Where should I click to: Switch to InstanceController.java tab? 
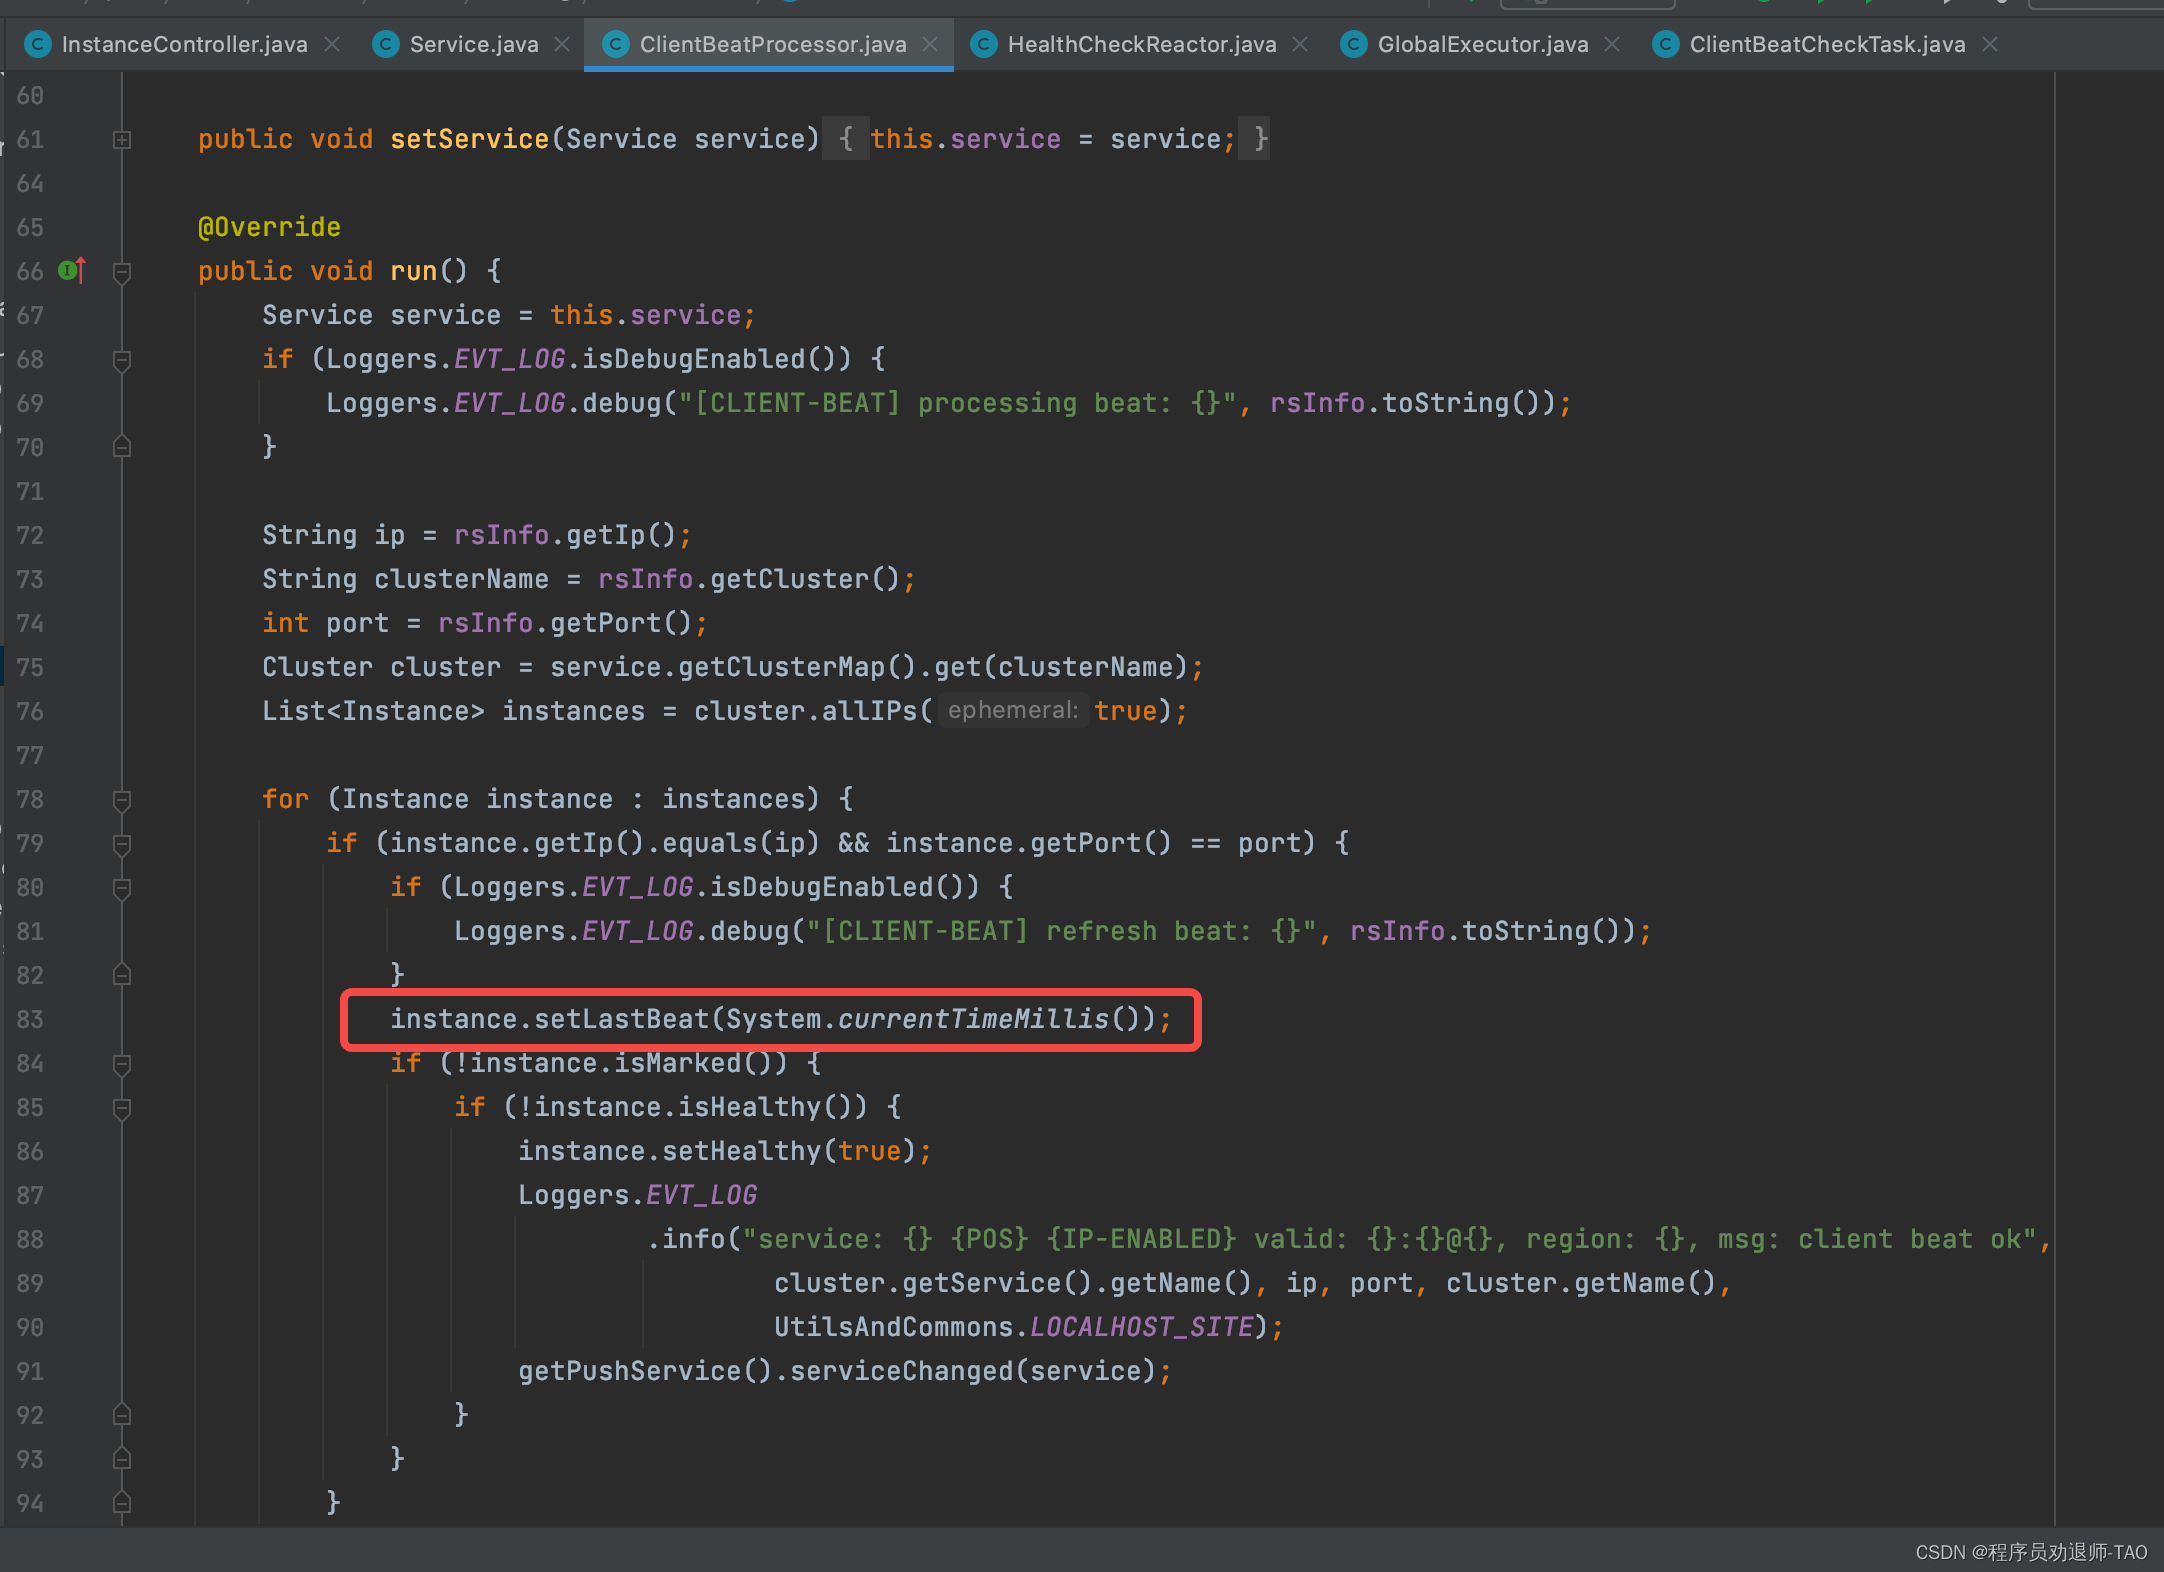184,44
